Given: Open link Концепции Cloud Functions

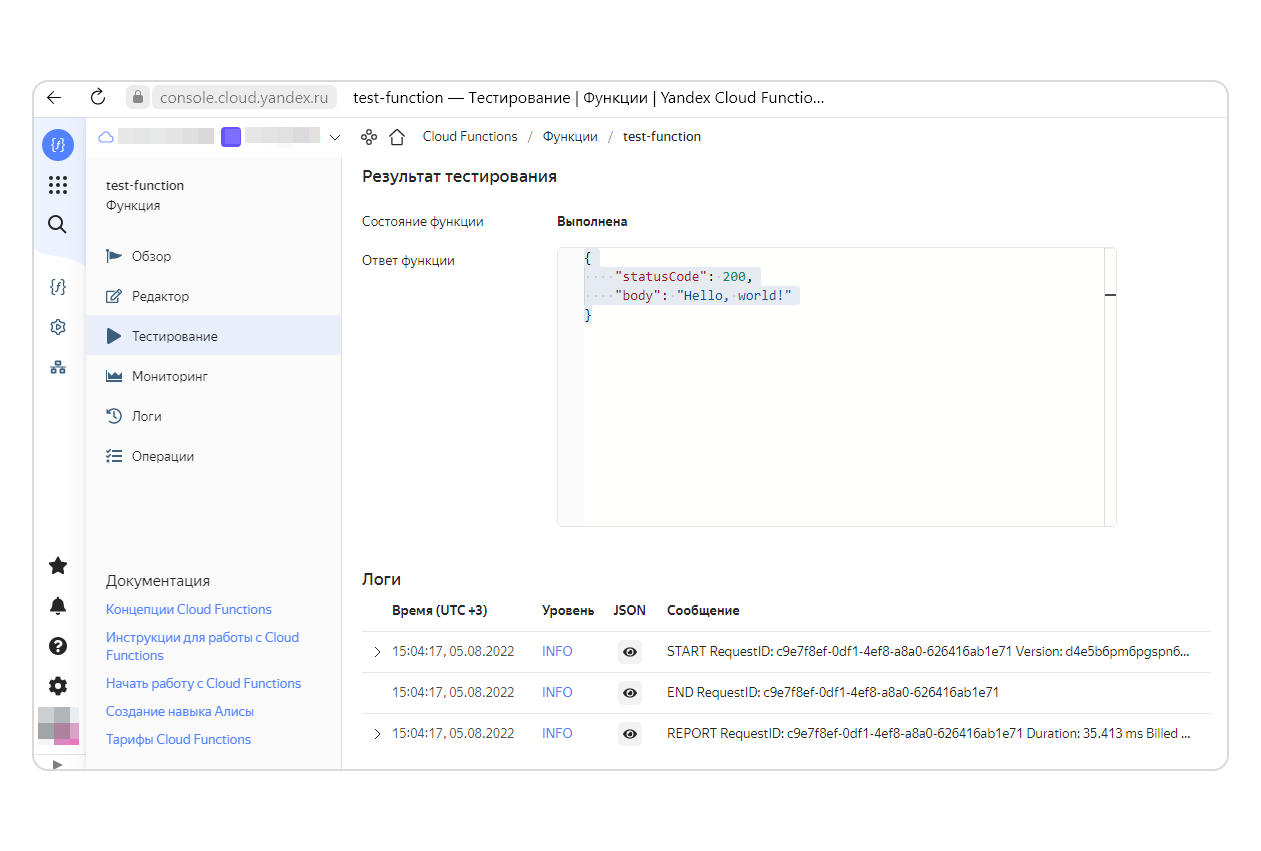Looking at the screenshot, I should coord(189,609).
